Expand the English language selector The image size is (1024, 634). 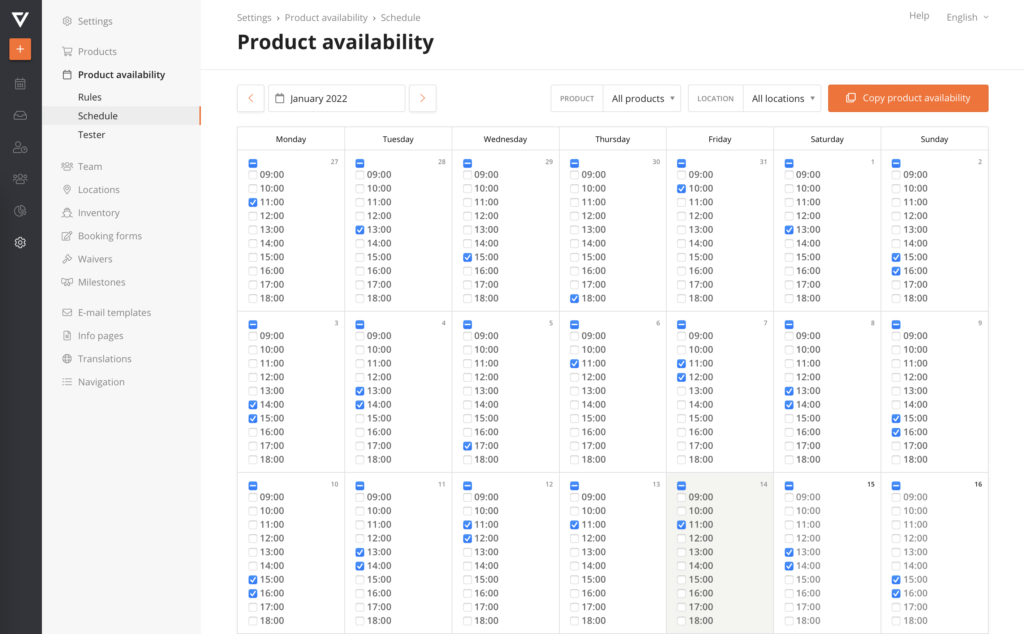point(967,17)
